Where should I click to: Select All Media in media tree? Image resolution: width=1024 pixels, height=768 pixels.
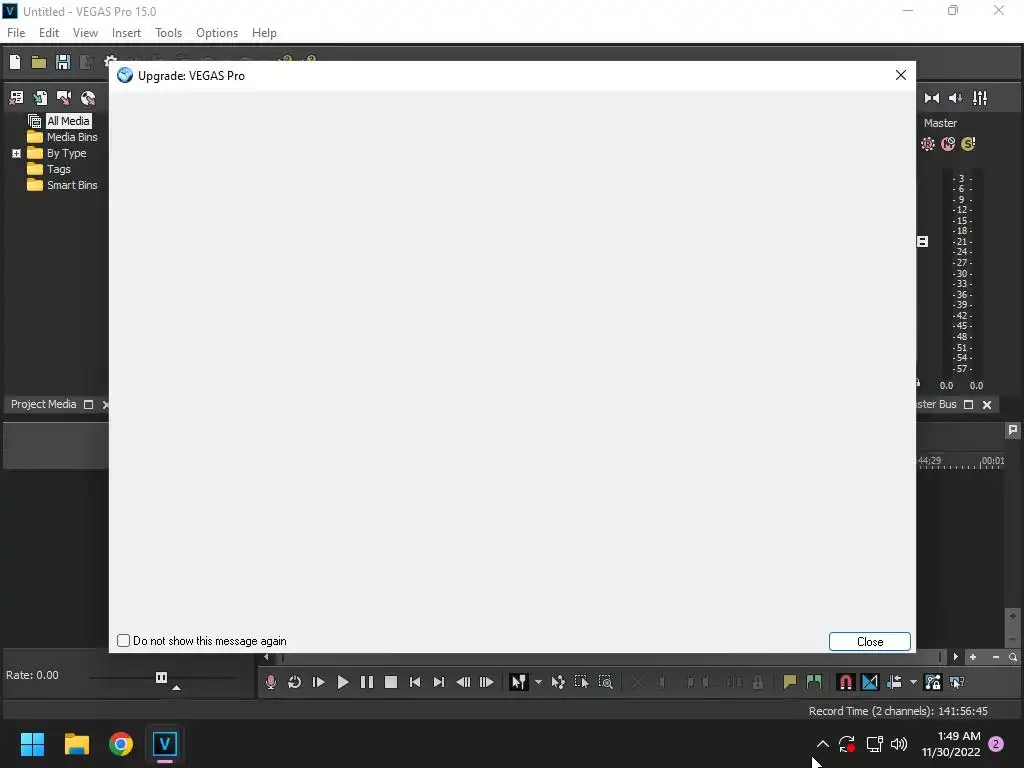click(68, 121)
